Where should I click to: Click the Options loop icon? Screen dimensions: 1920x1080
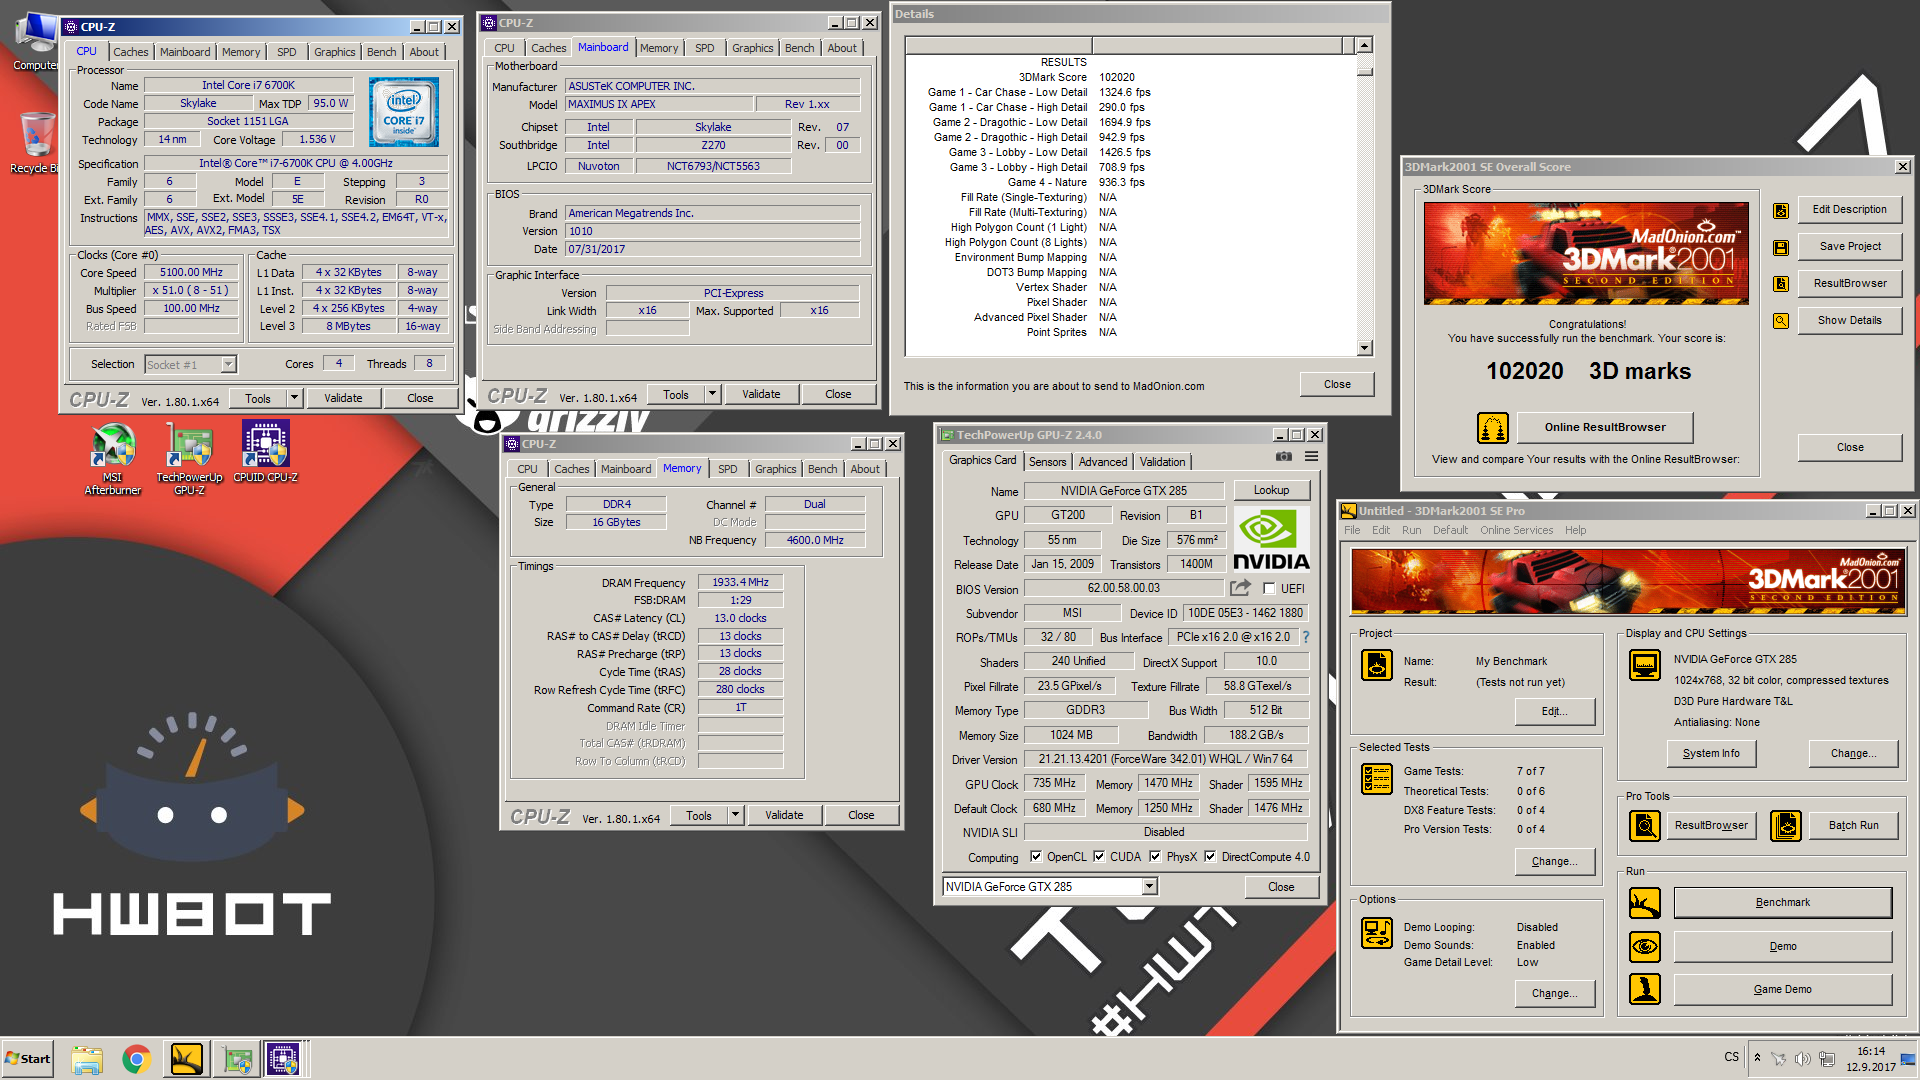tap(1377, 933)
